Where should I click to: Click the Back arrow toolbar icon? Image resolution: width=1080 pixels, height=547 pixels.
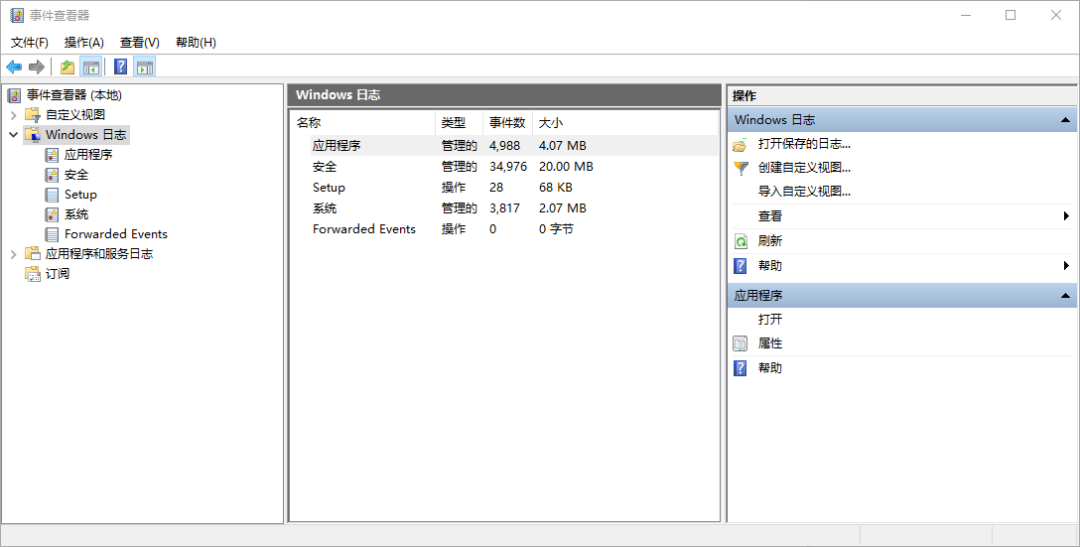(14, 67)
